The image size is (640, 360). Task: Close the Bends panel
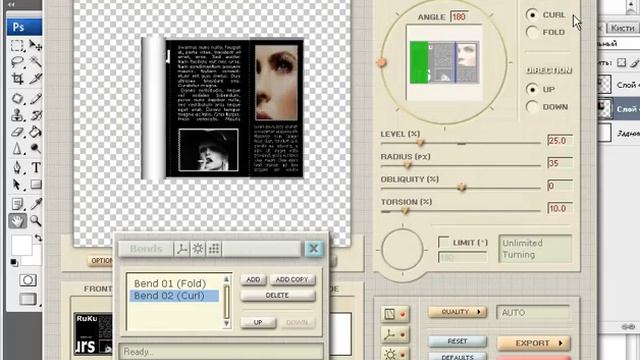coord(313,249)
